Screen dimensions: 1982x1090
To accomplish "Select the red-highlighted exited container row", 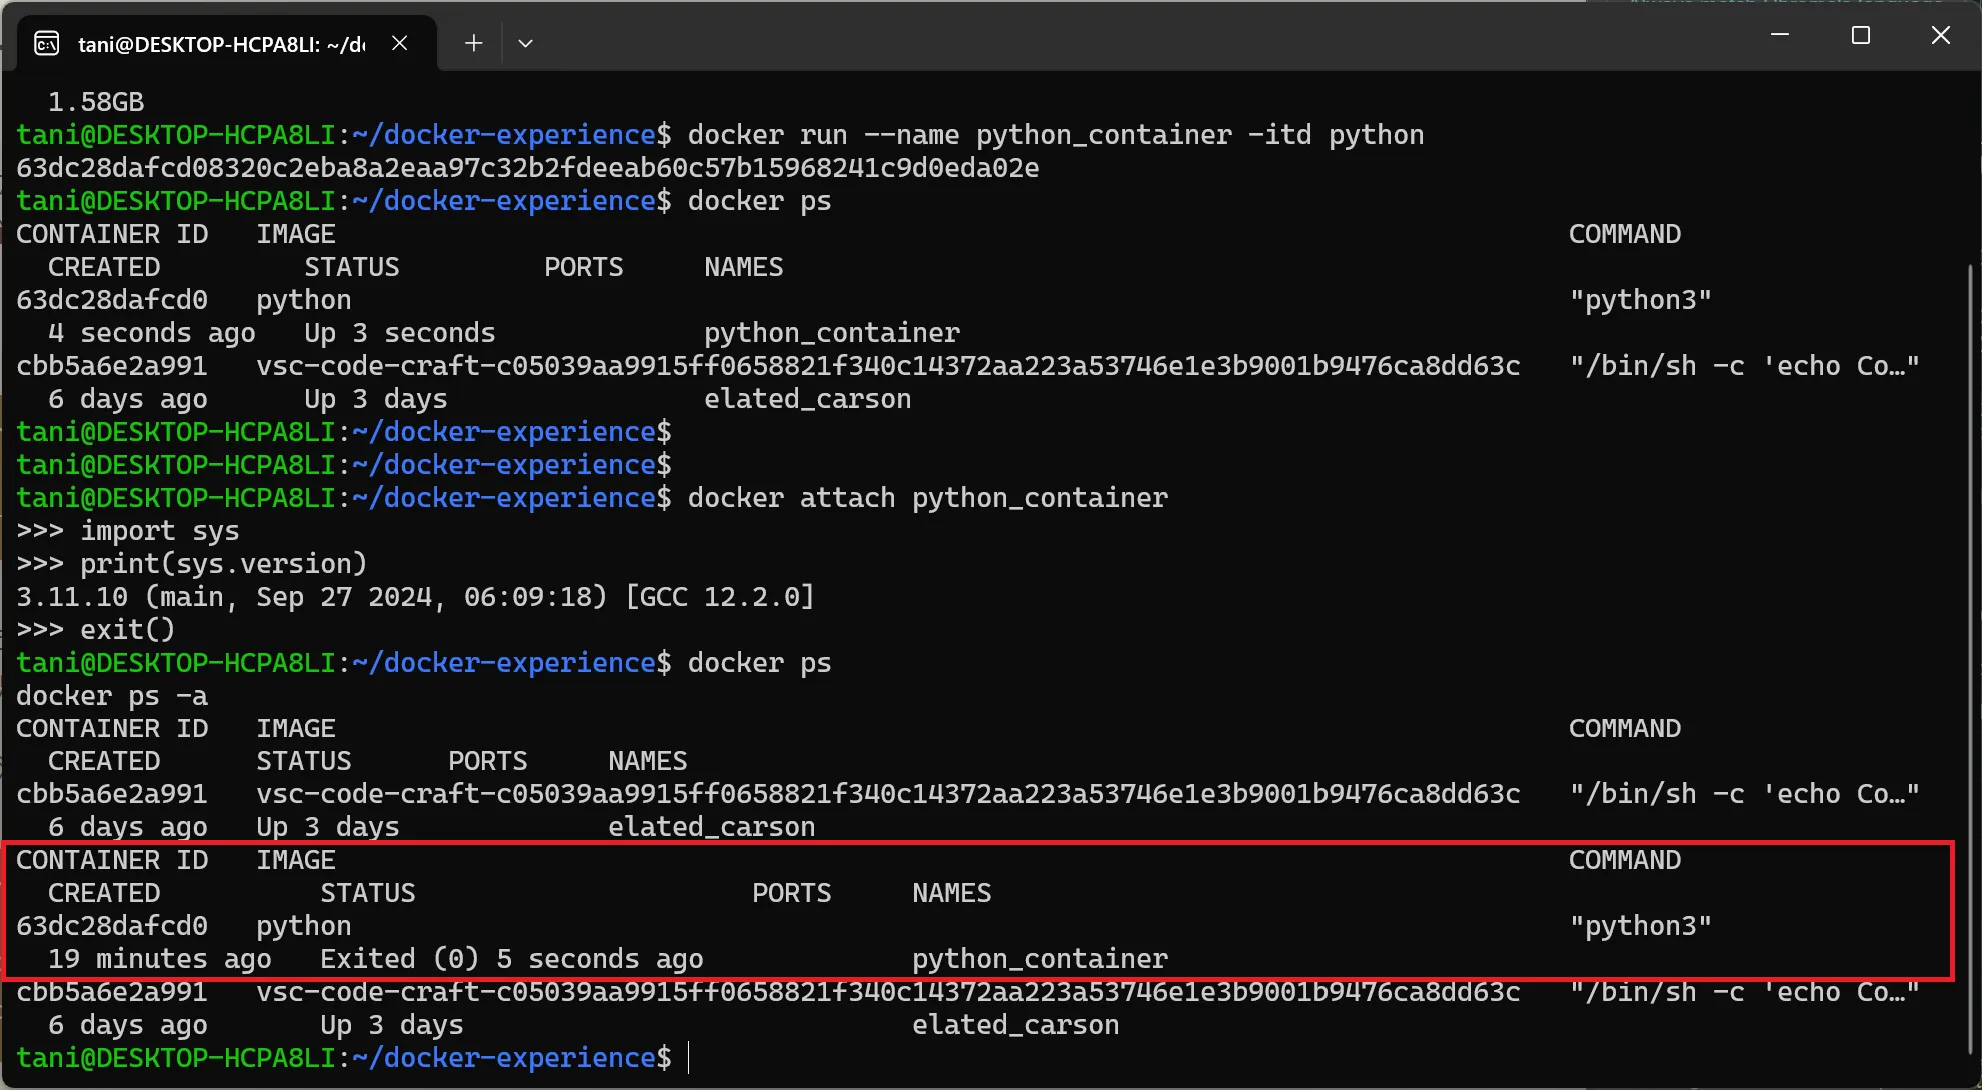I will click(980, 910).
